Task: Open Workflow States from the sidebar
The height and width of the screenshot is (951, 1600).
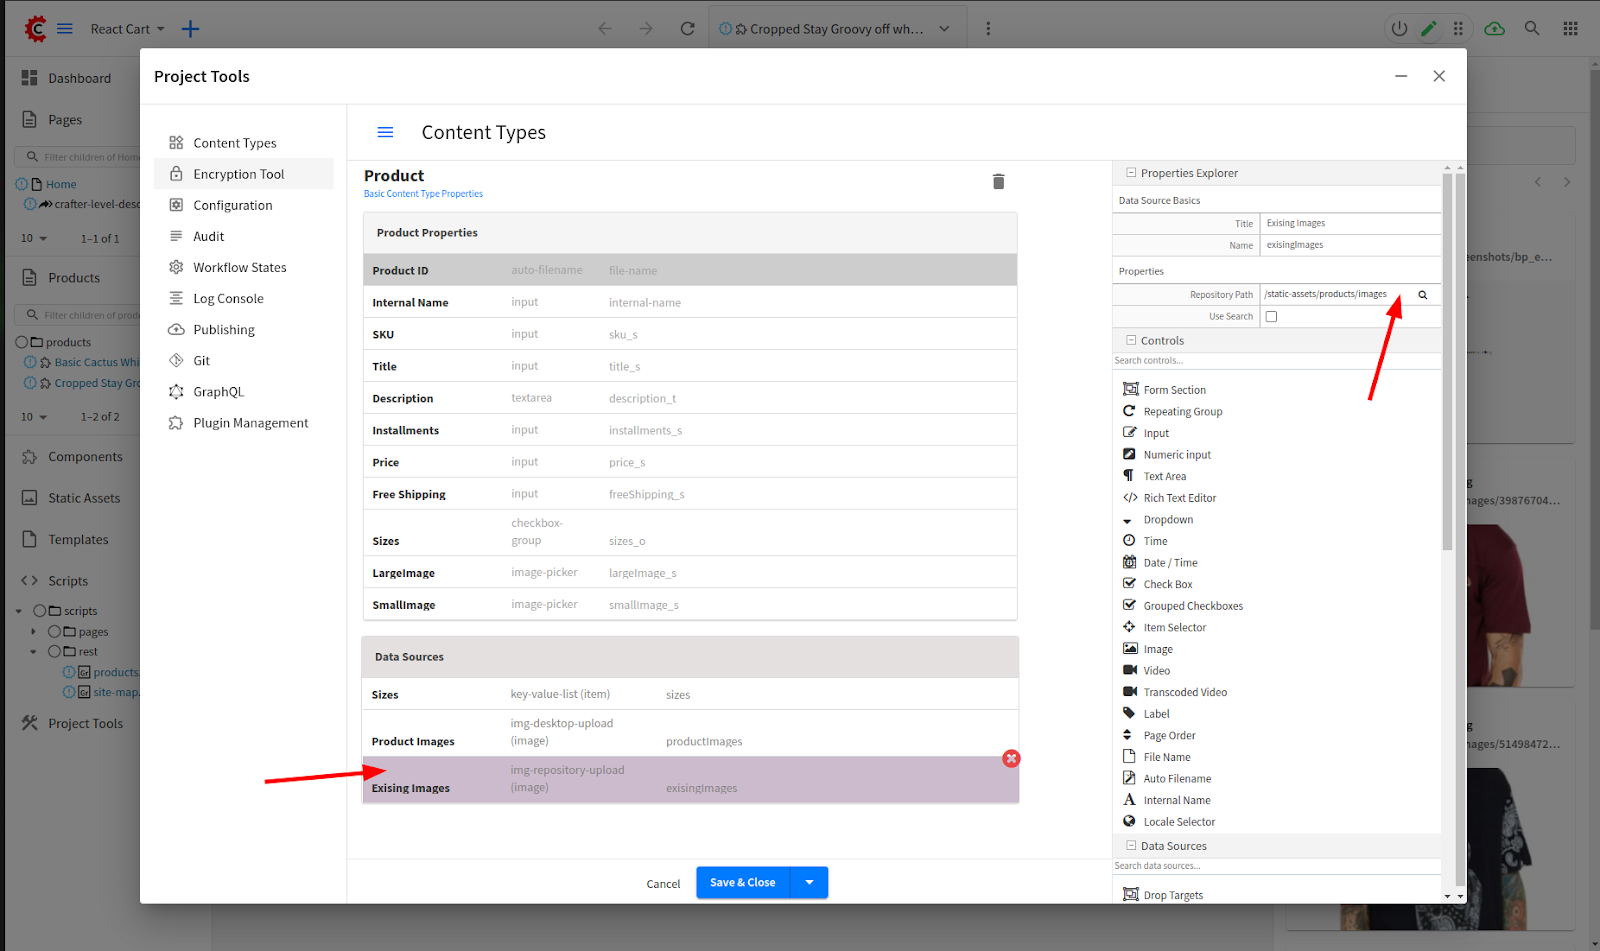Action: 239,268
